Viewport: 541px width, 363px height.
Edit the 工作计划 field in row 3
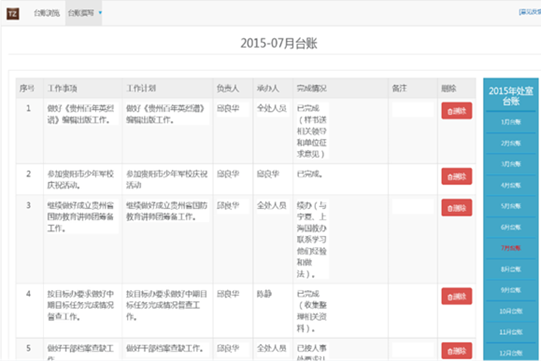tap(167, 211)
